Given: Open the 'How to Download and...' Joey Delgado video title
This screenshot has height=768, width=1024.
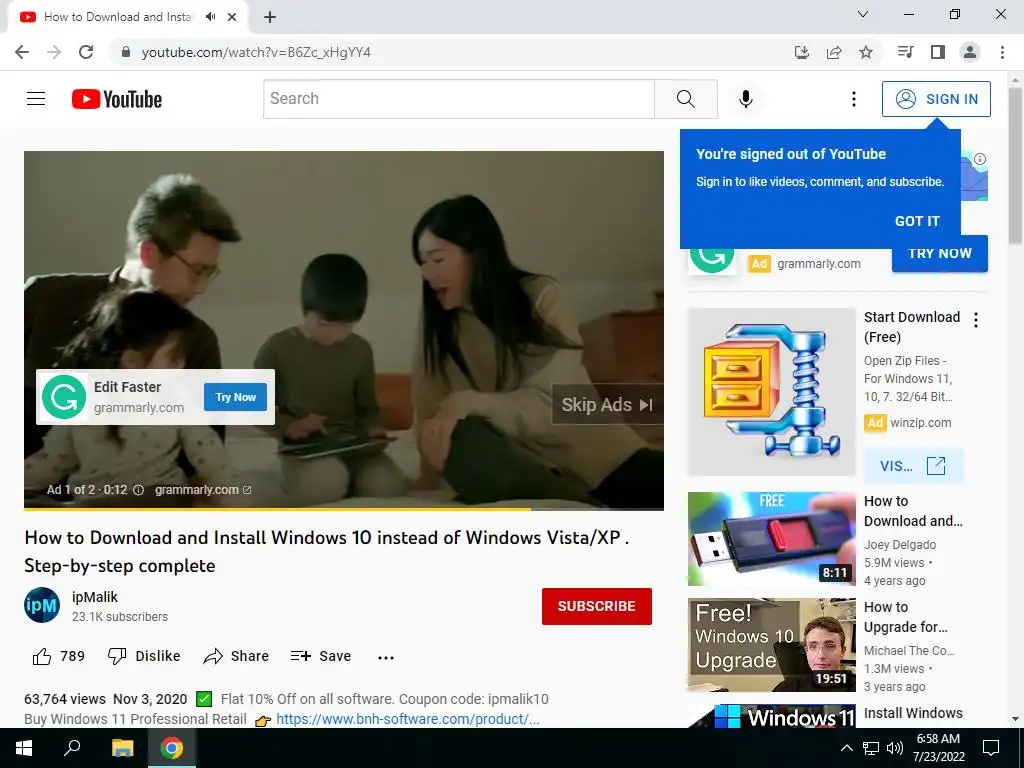Looking at the screenshot, I should [x=913, y=511].
